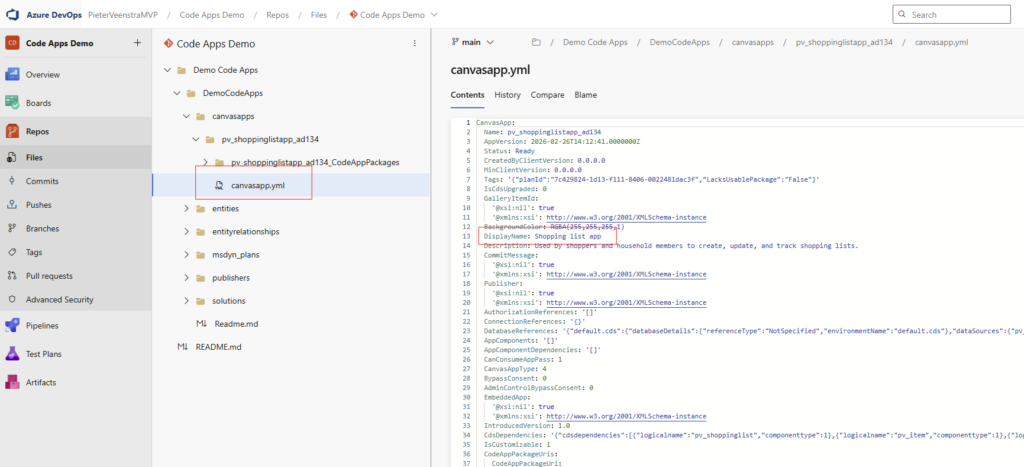This screenshot has height=467, width=1024.
Task: Select the Pushes icon in the sidebar
Action: pyautogui.click(x=12, y=204)
